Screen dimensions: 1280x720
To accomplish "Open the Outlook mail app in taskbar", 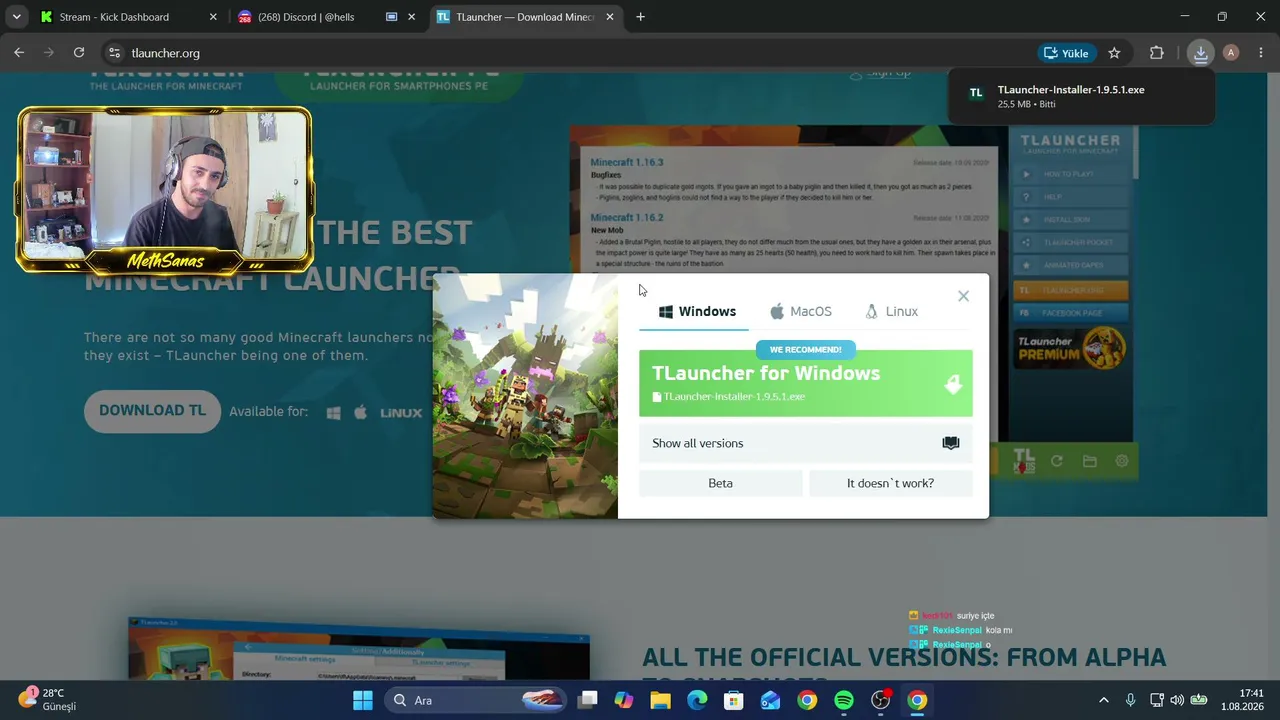I will coord(770,700).
